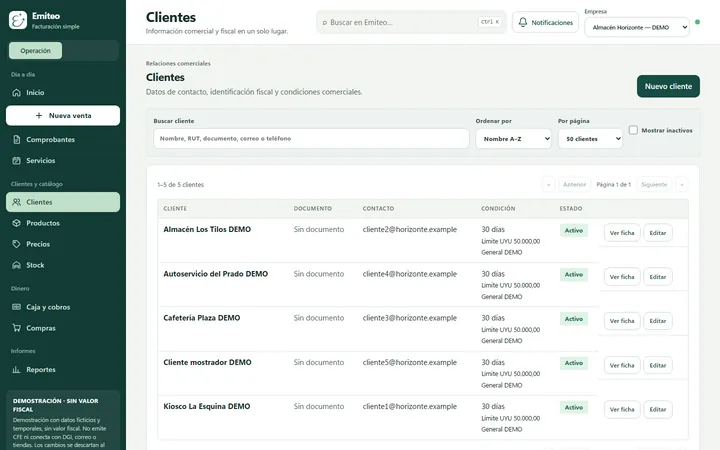Click the CLIENTE column header
Image resolution: width=720 pixels, height=450 pixels.
coord(175,208)
